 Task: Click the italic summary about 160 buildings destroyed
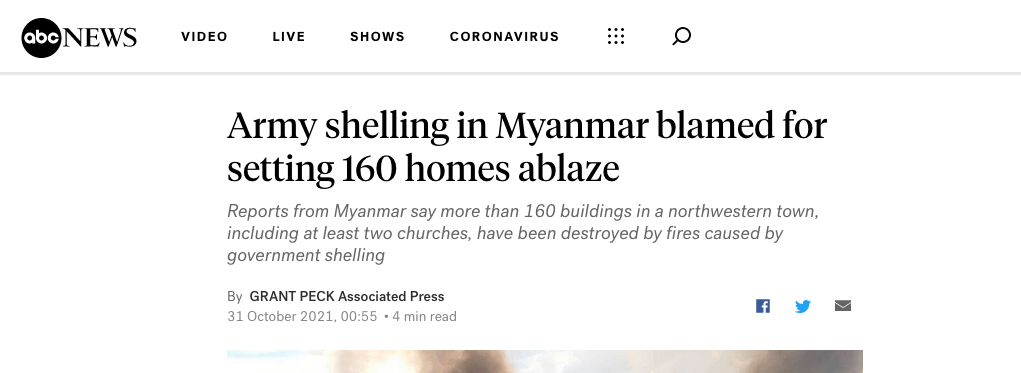tap(521, 233)
